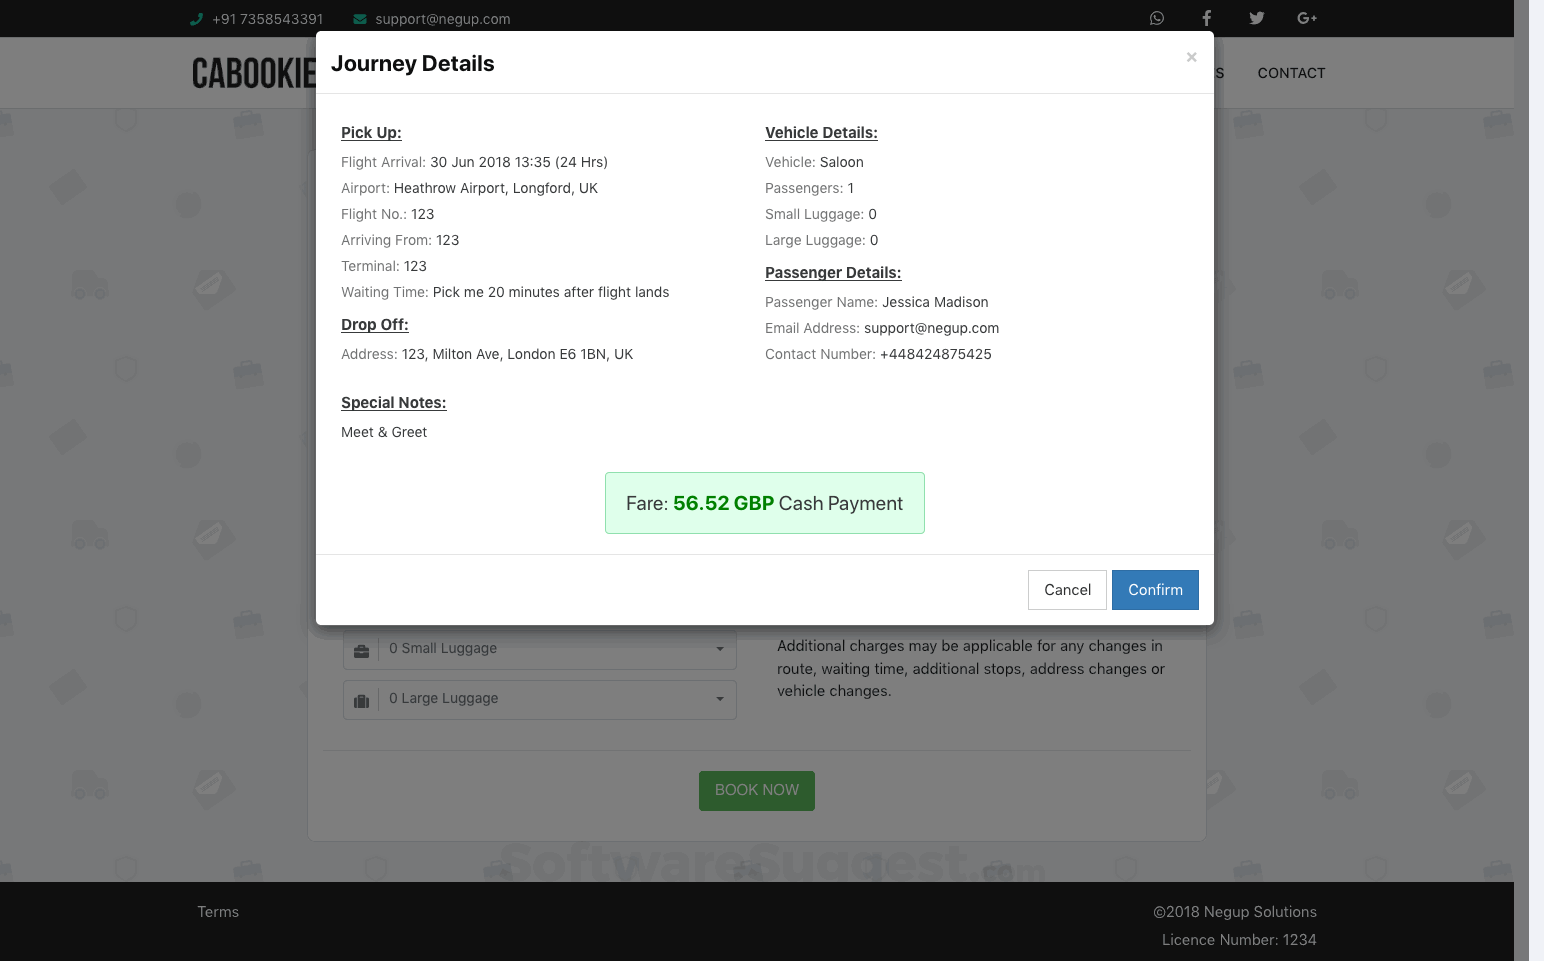The height and width of the screenshot is (961, 1544).
Task: Open the CONTACT menu item
Action: (x=1291, y=73)
